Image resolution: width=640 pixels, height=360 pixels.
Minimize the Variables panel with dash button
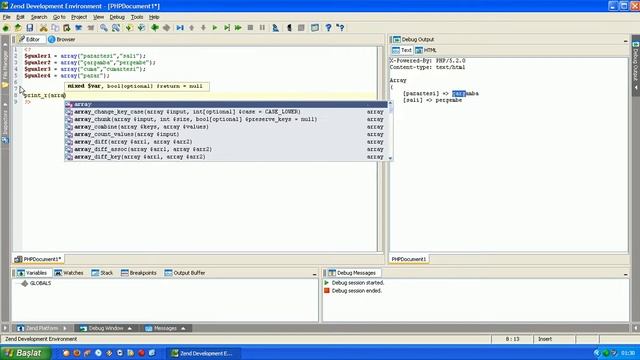[314, 274]
